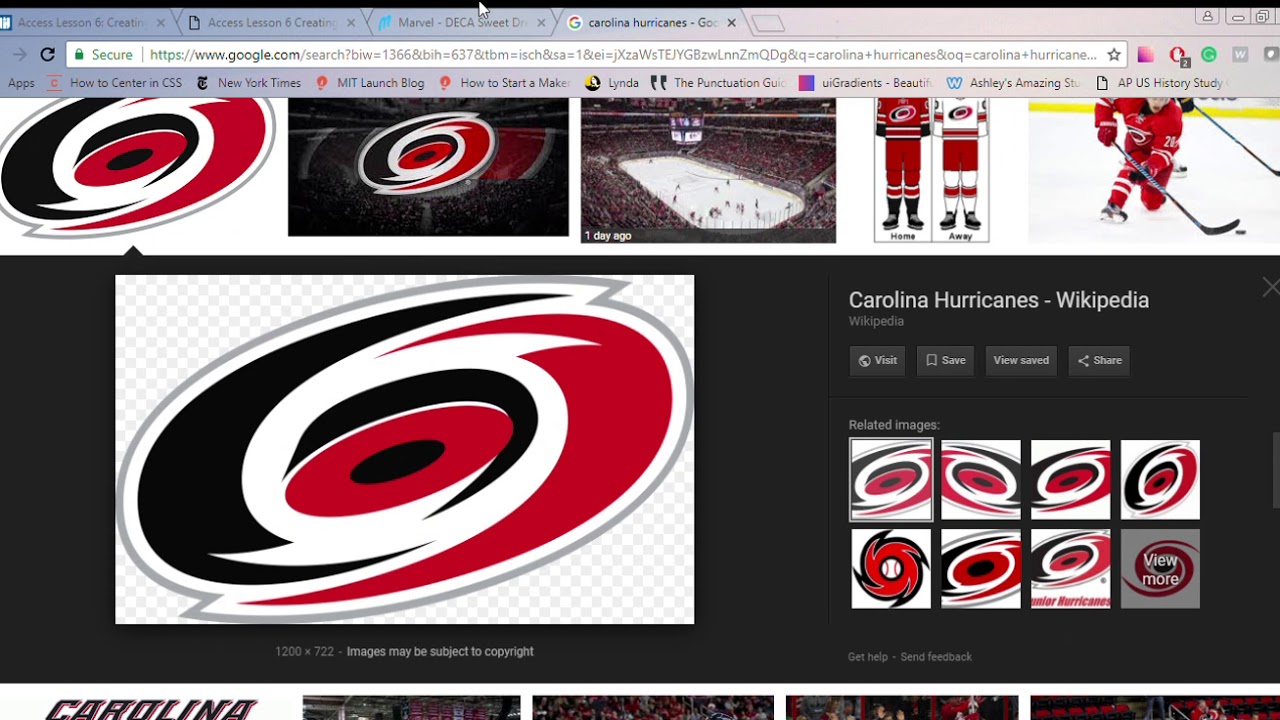Viewport: 1280px width, 720px height.
Task: Open Home and Away uniforms thumbnail
Action: coord(931,170)
